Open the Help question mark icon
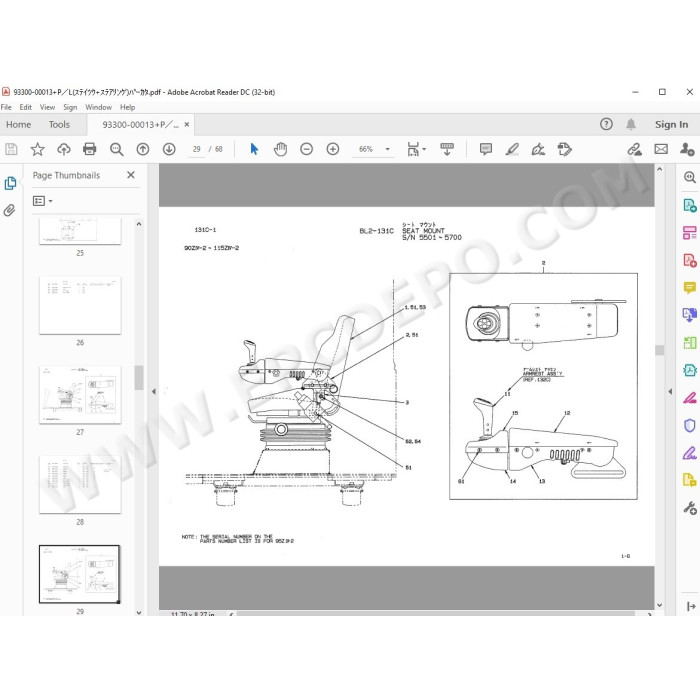 (x=606, y=124)
